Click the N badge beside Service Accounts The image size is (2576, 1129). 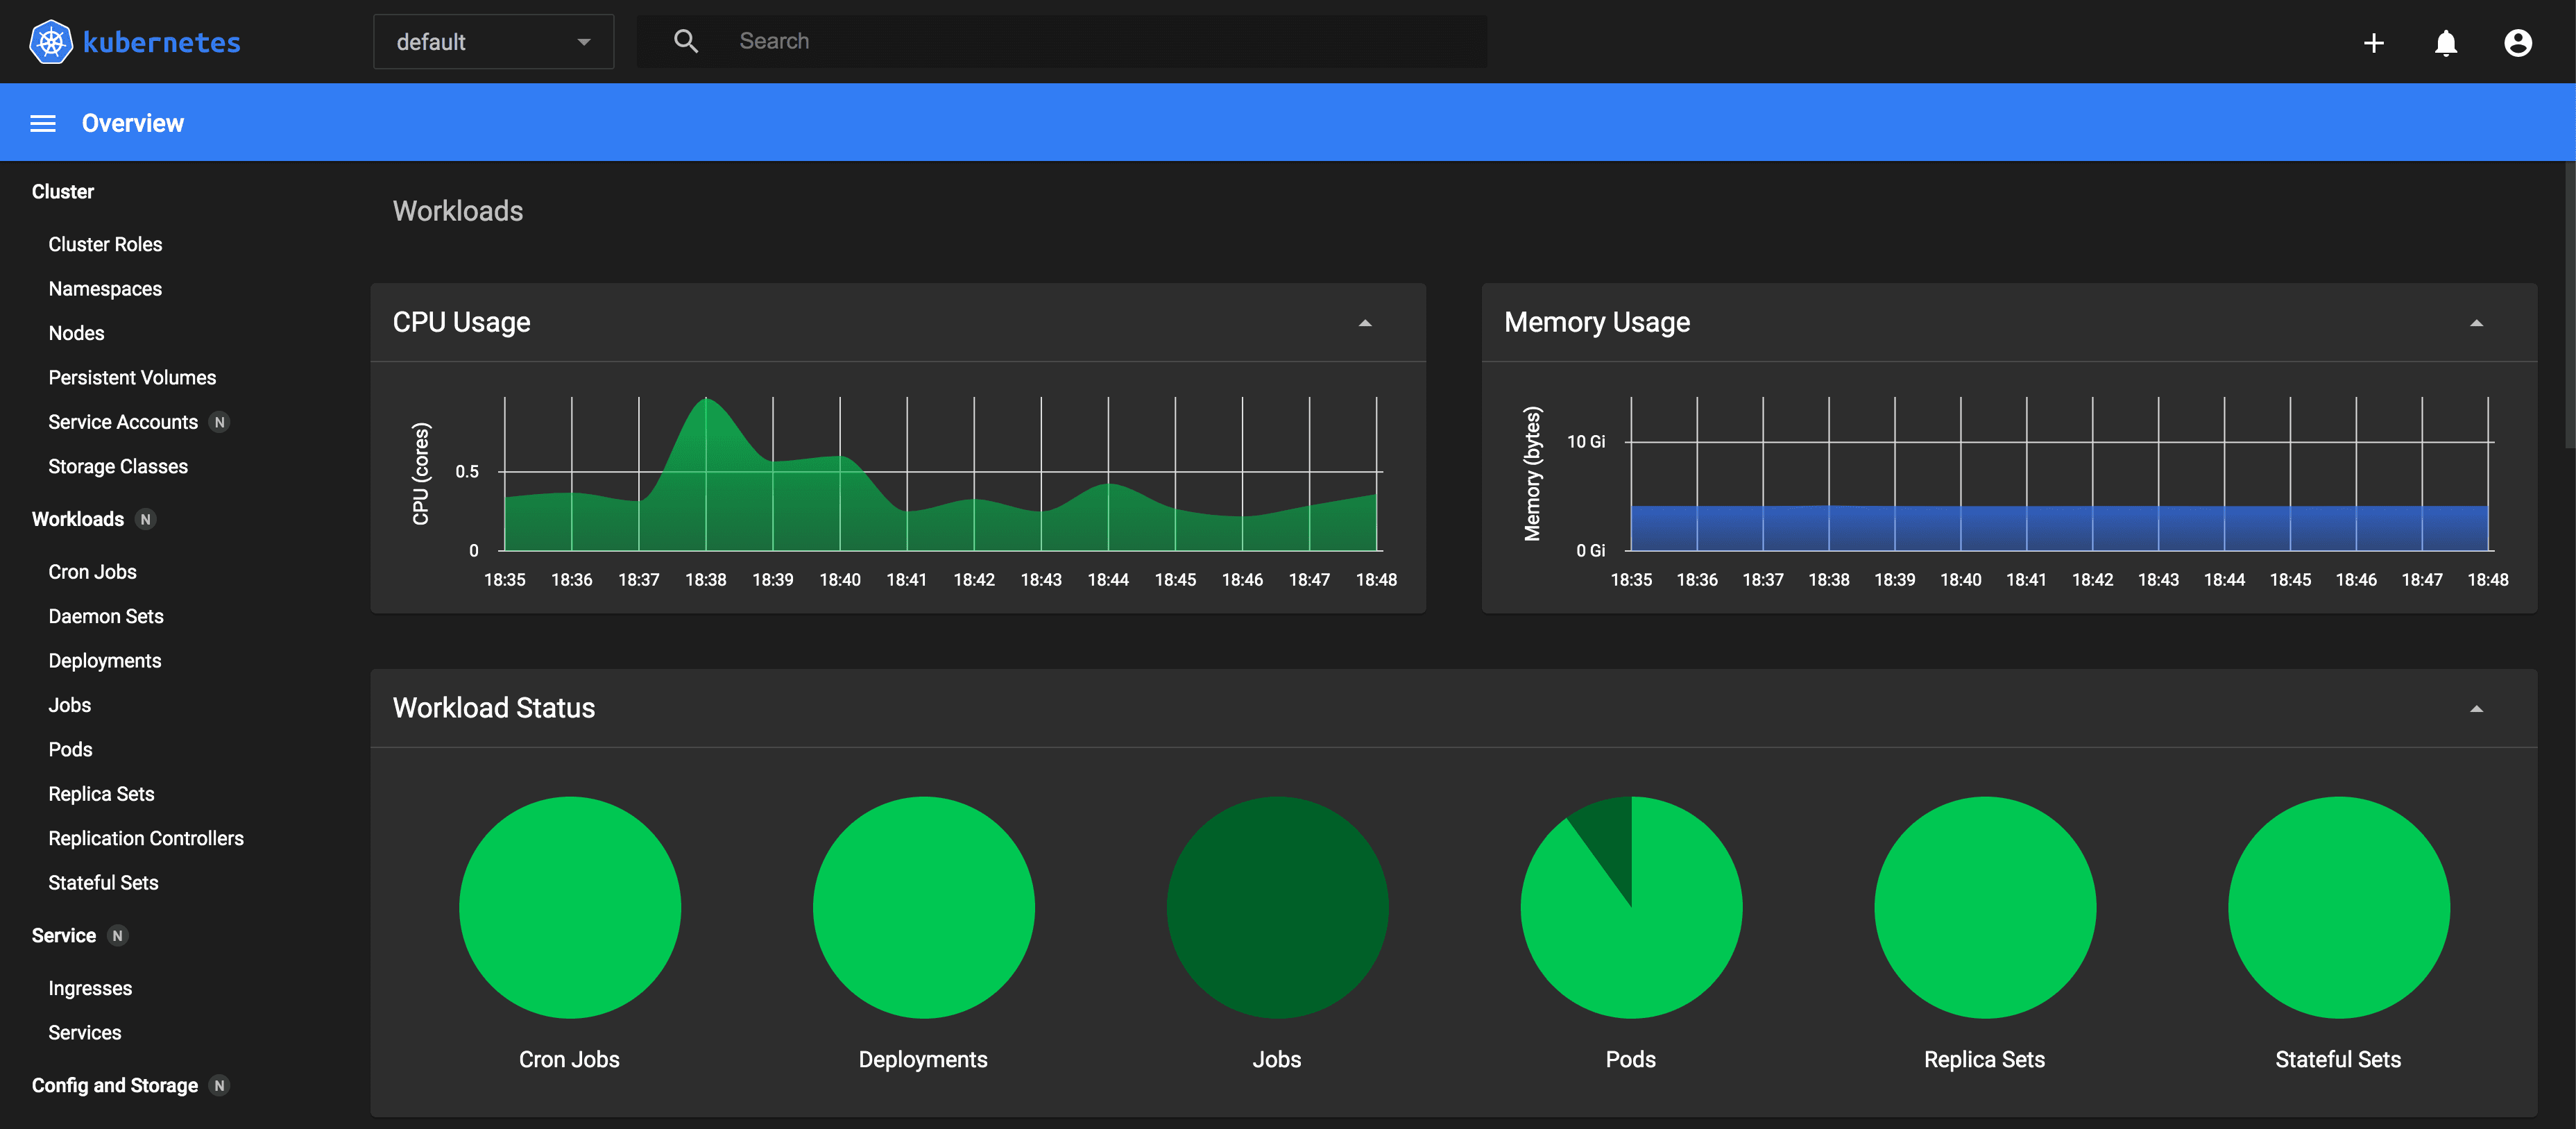click(x=219, y=422)
